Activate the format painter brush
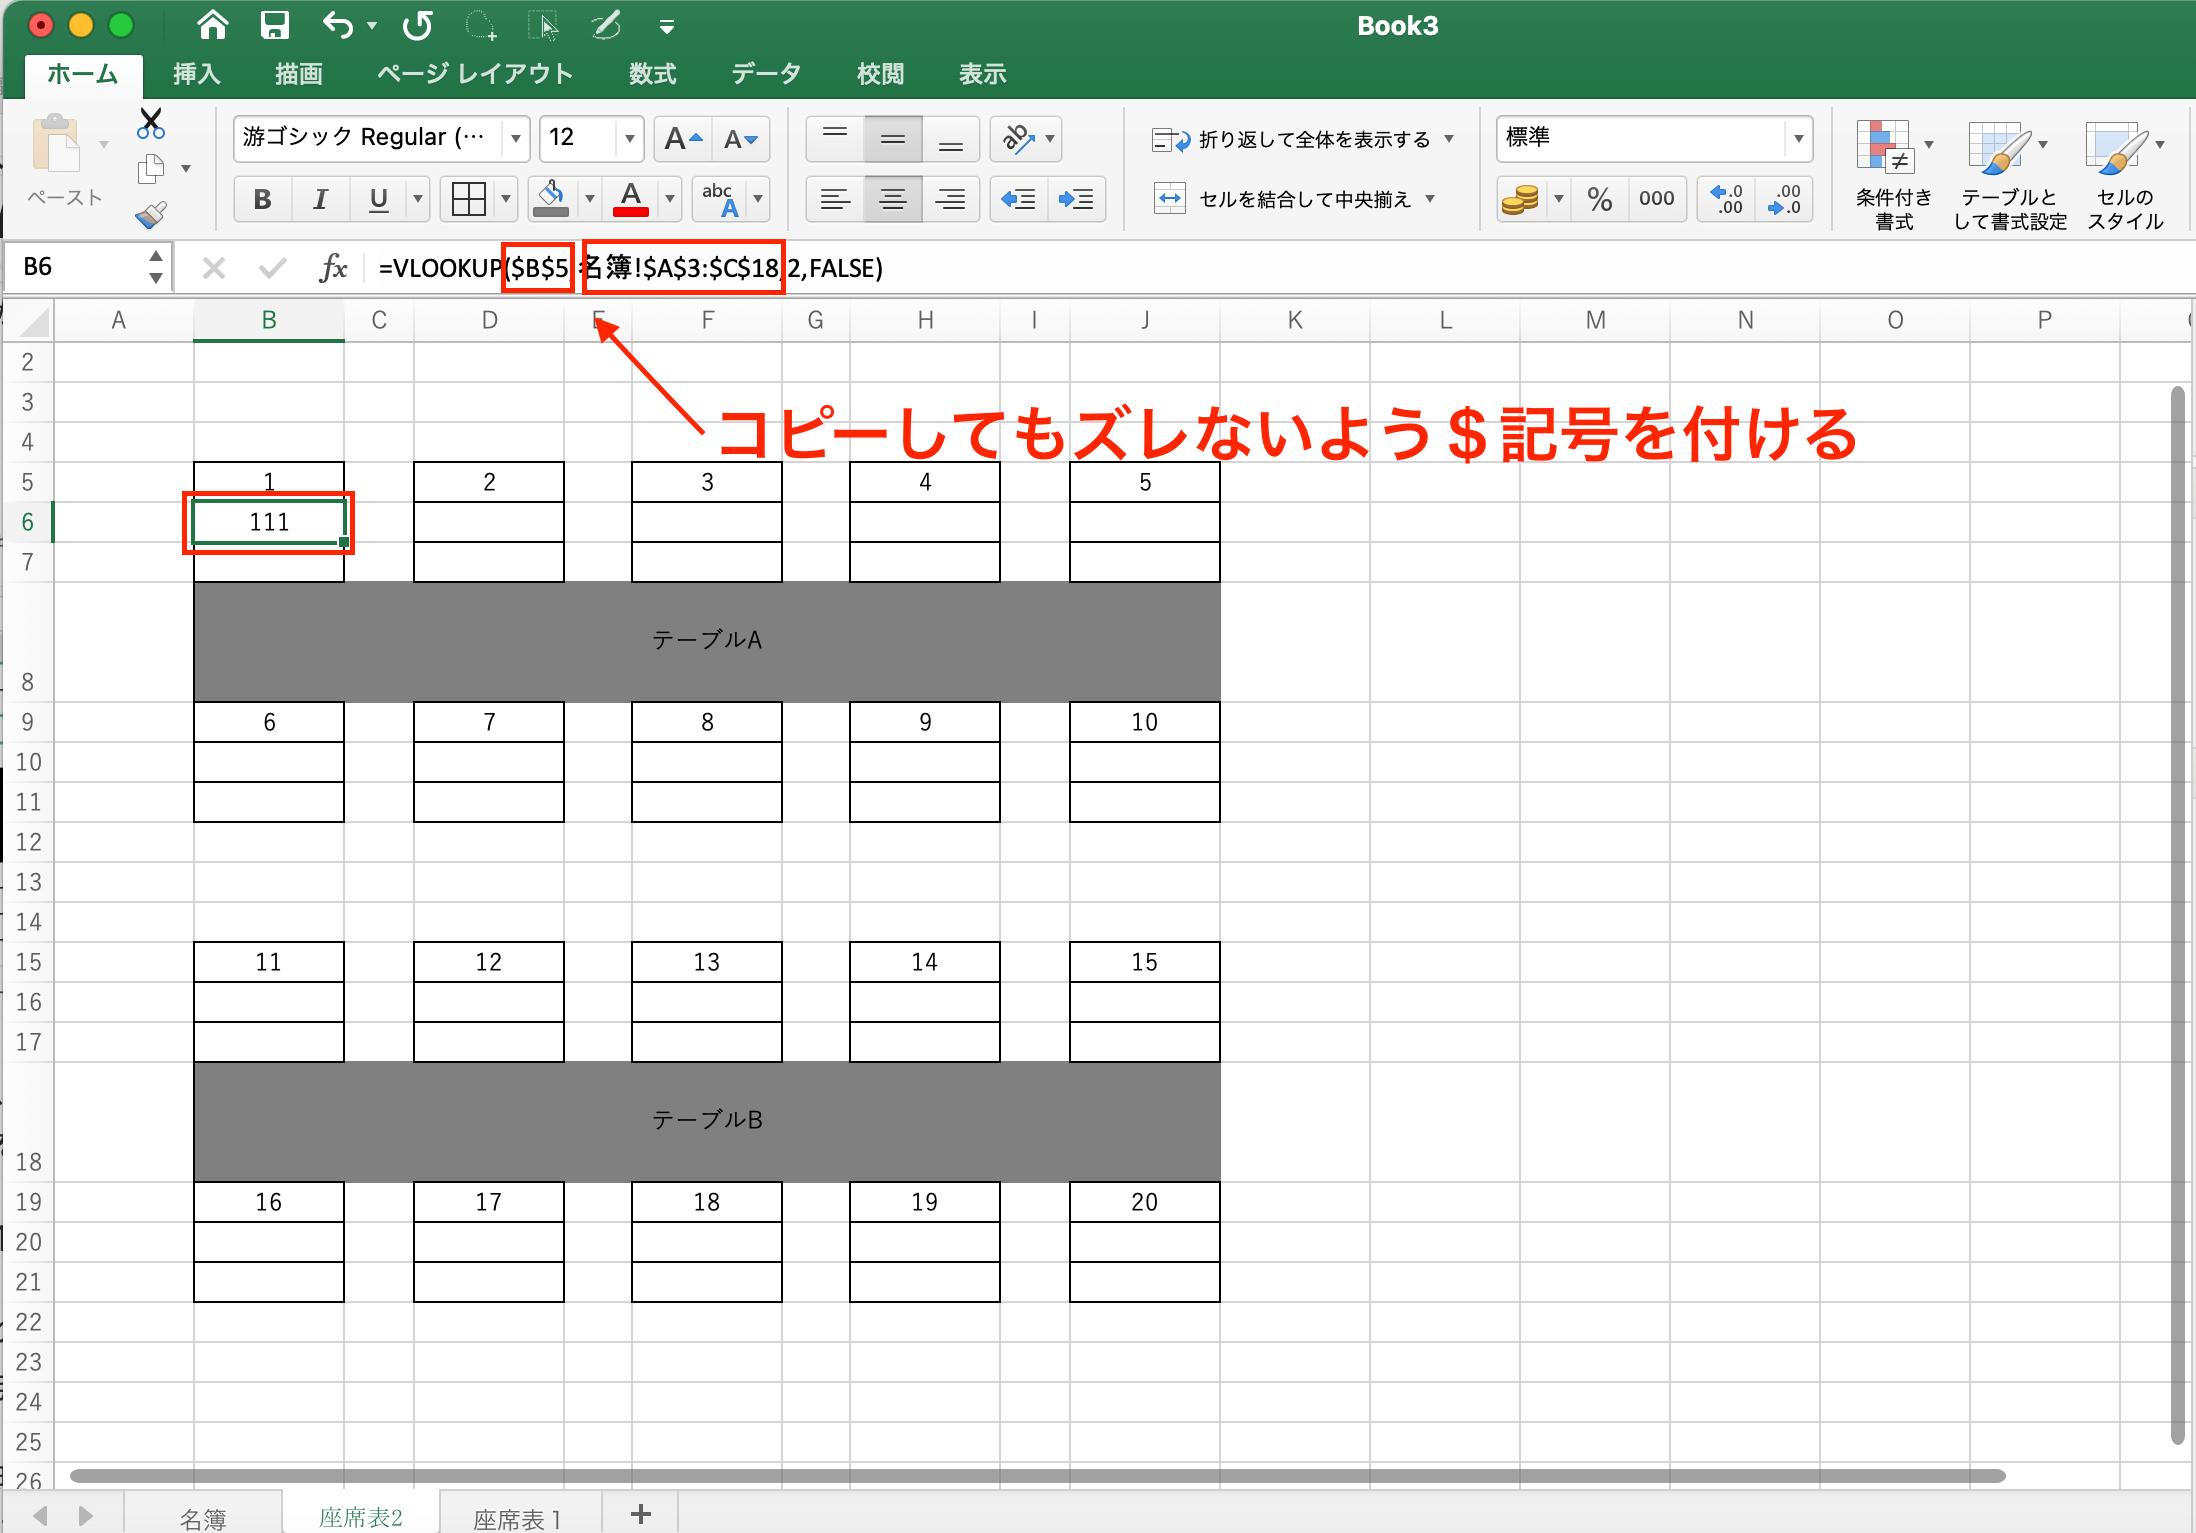Viewport: 2196px width, 1533px height. tap(151, 214)
